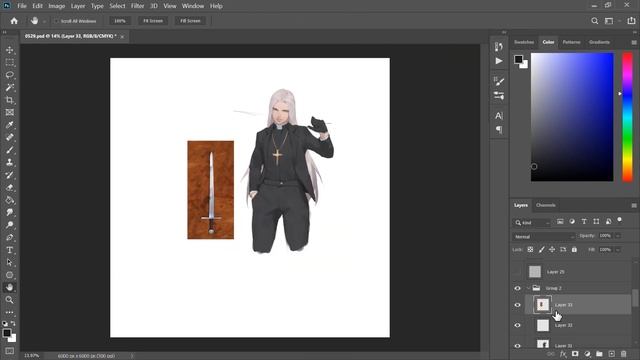This screenshot has width=640, height=360.
Task: Select the Frame tool
Action: coord(9,112)
